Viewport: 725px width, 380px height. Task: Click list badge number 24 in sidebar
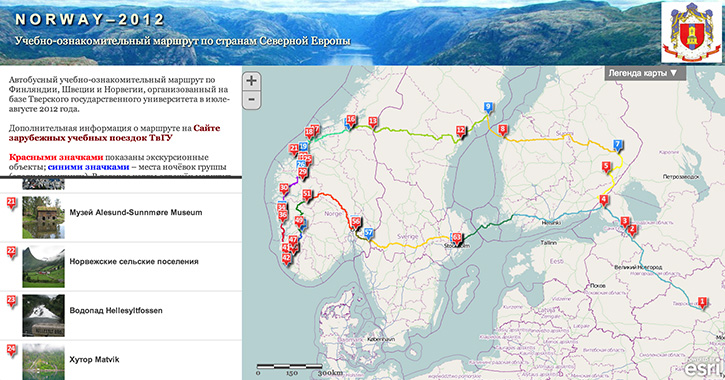12,350
